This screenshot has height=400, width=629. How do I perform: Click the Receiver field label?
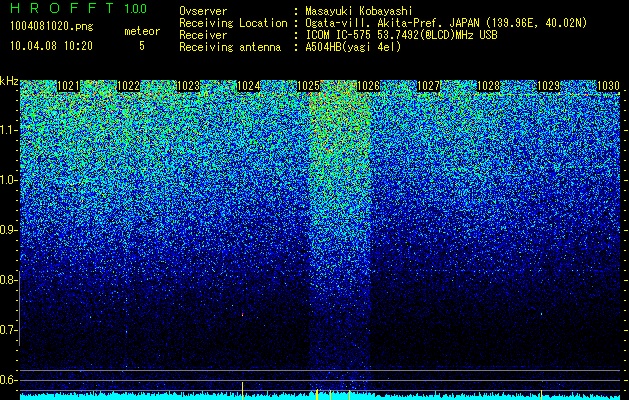pos(203,35)
